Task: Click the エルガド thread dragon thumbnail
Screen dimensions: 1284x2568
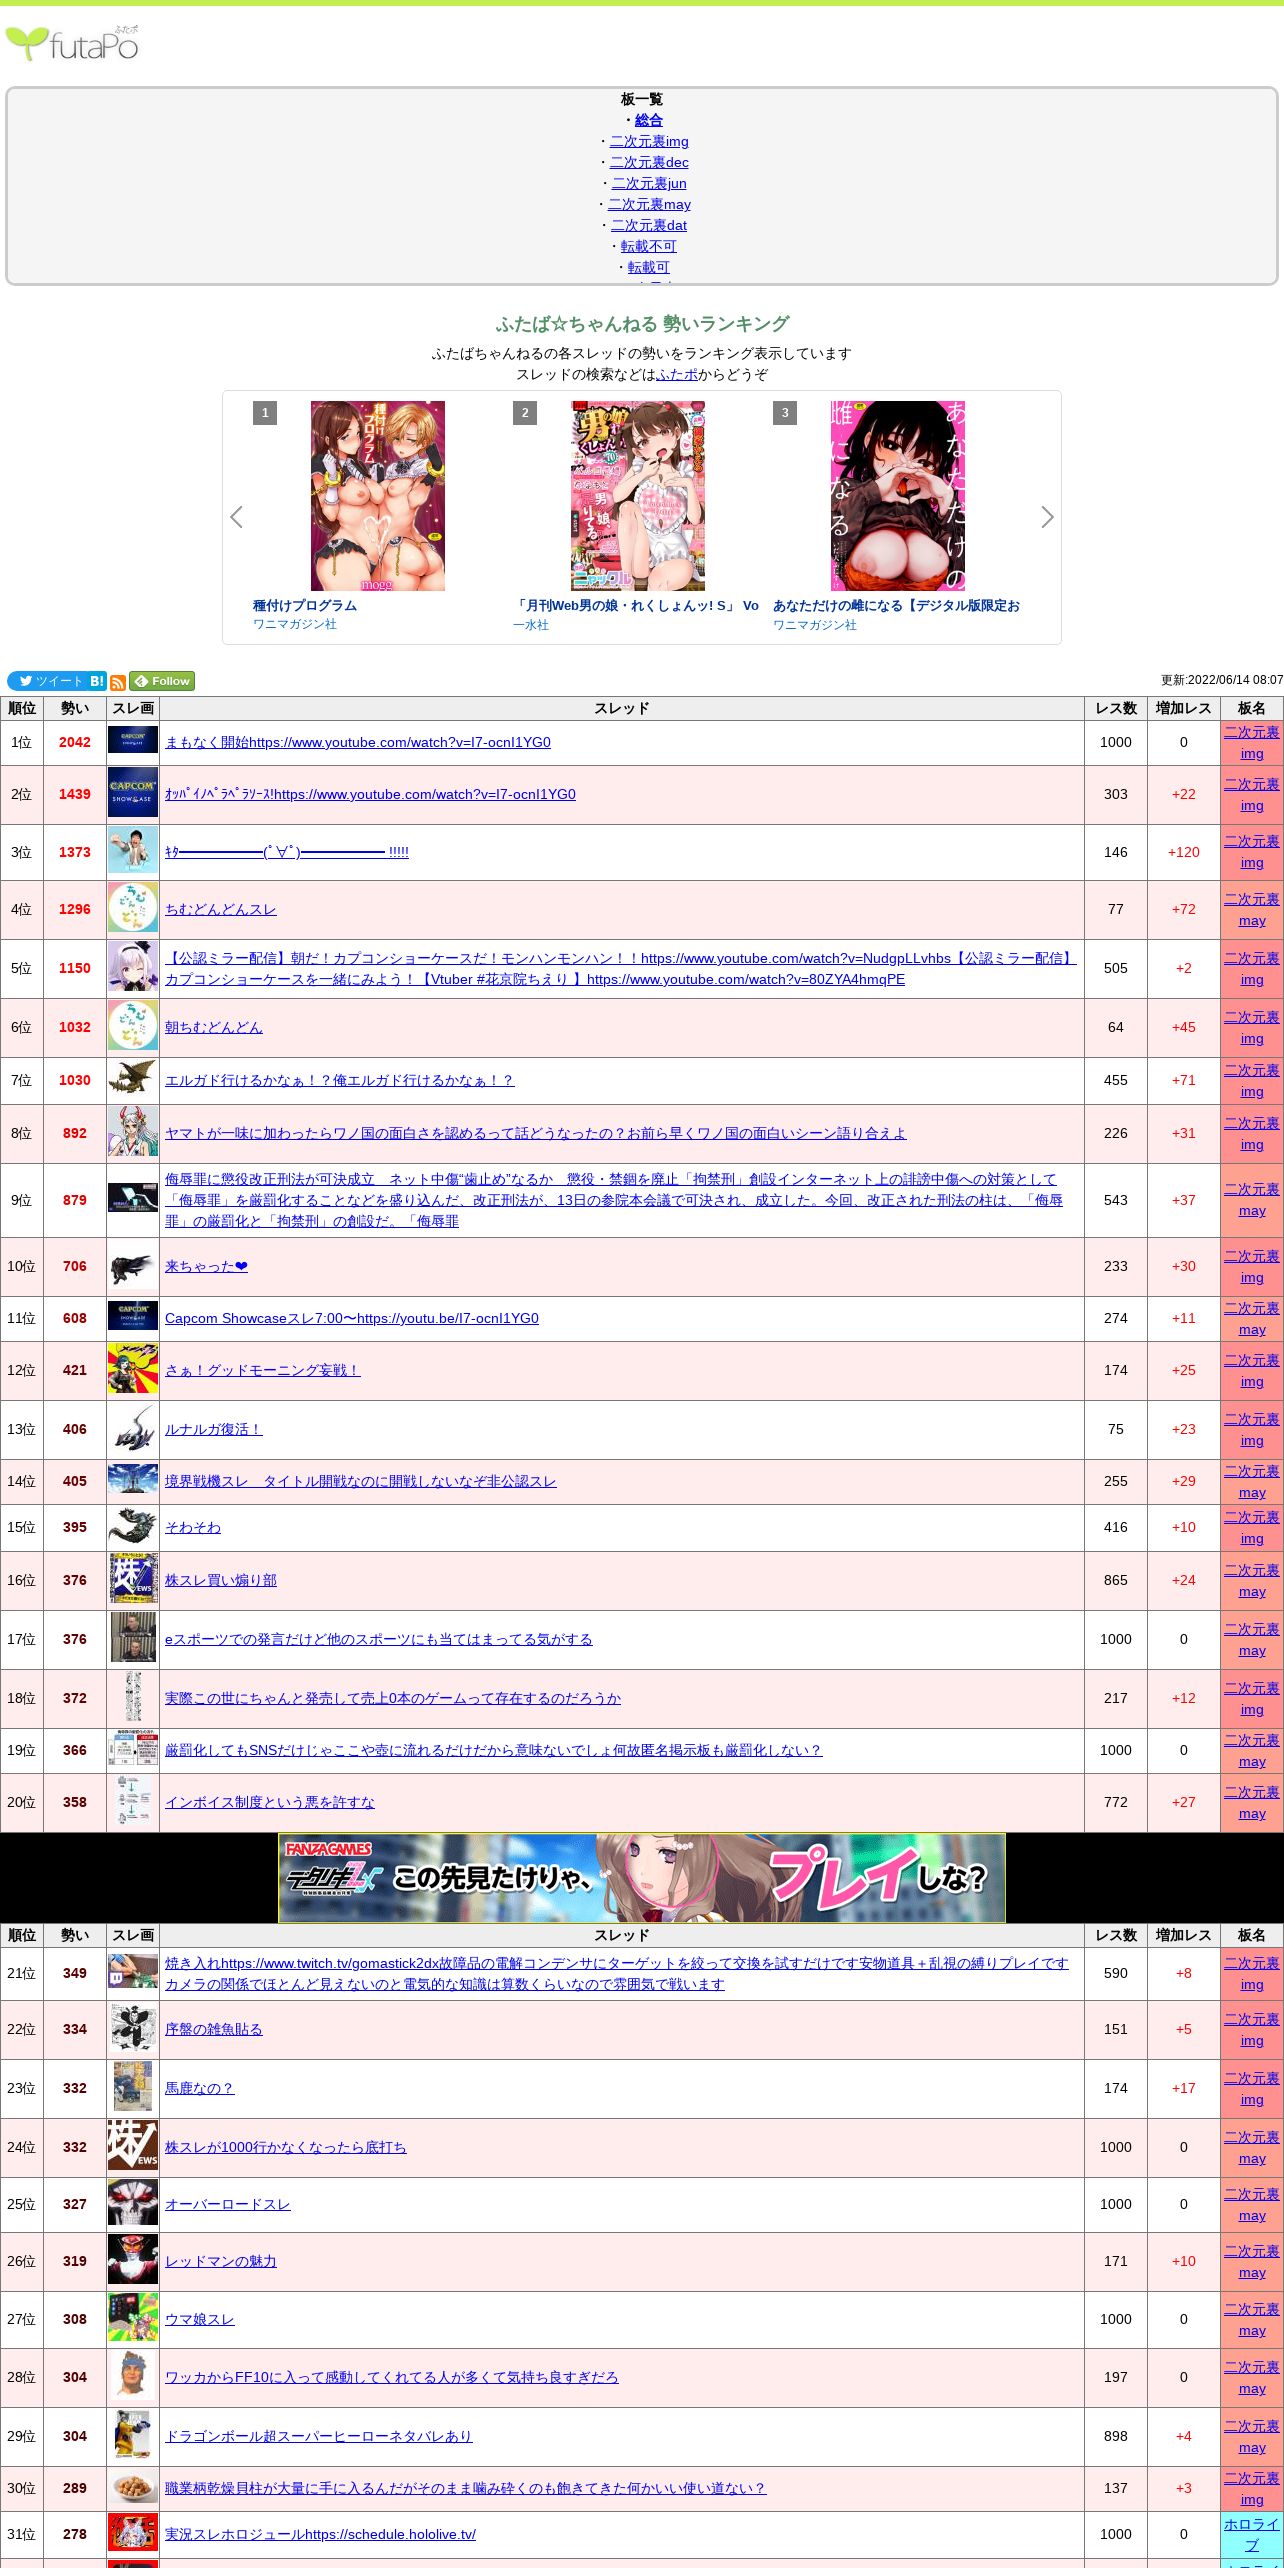Action: pos(133,1080)
